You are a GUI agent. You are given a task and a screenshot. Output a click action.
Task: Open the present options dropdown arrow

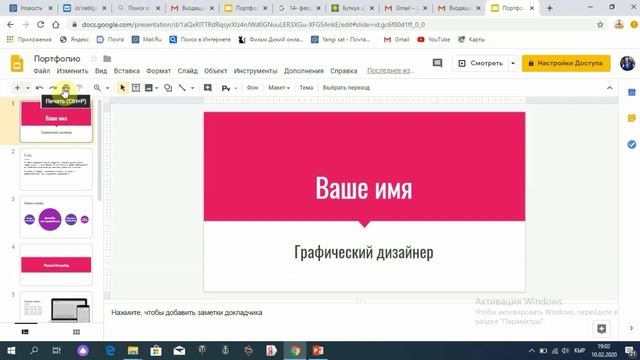click(513, 63)
